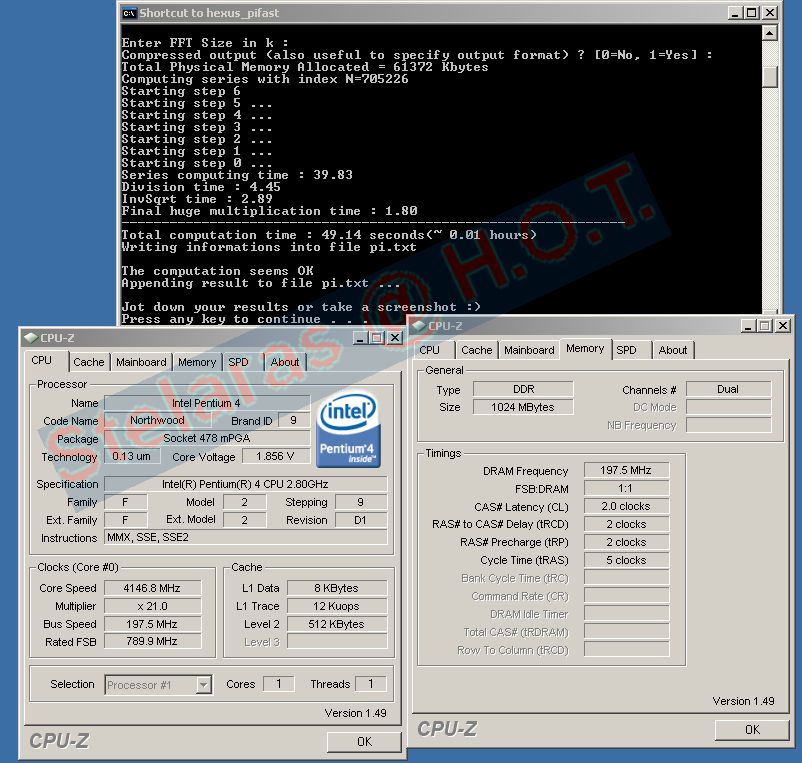Click the console window scrollbar thumb

770,76
